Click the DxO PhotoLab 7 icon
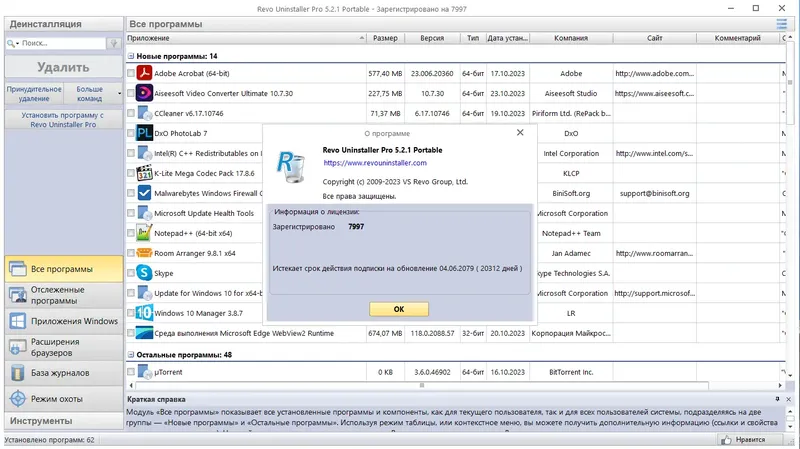This screenshot has height=449, width=800. point(144,133)
